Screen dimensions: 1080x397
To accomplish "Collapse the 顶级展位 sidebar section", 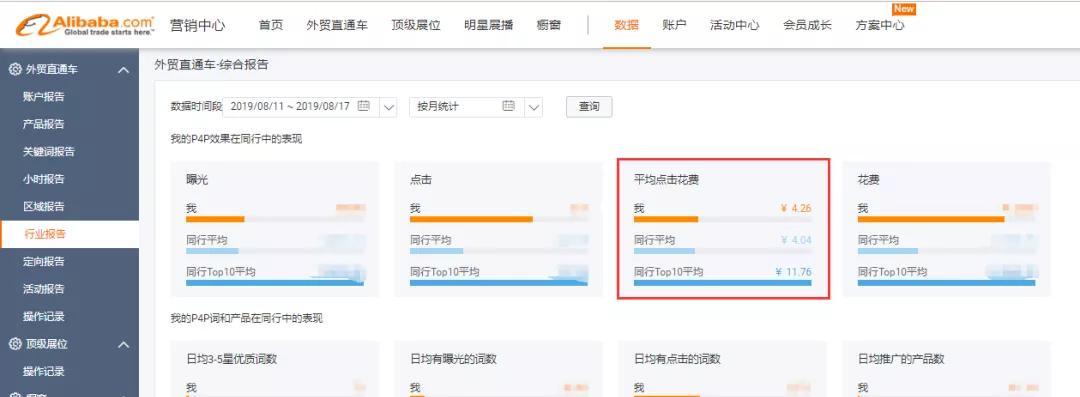I will [123, 344].
